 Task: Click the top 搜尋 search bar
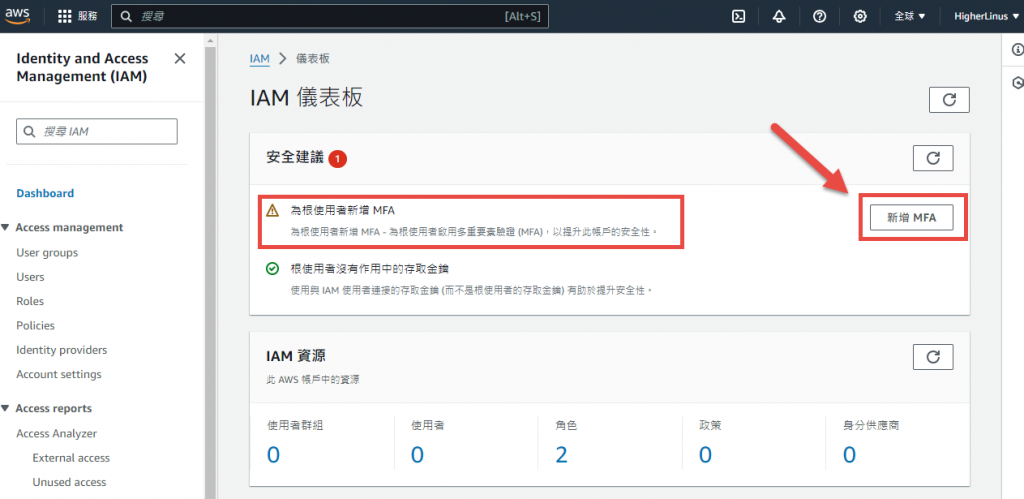point(330,16)
